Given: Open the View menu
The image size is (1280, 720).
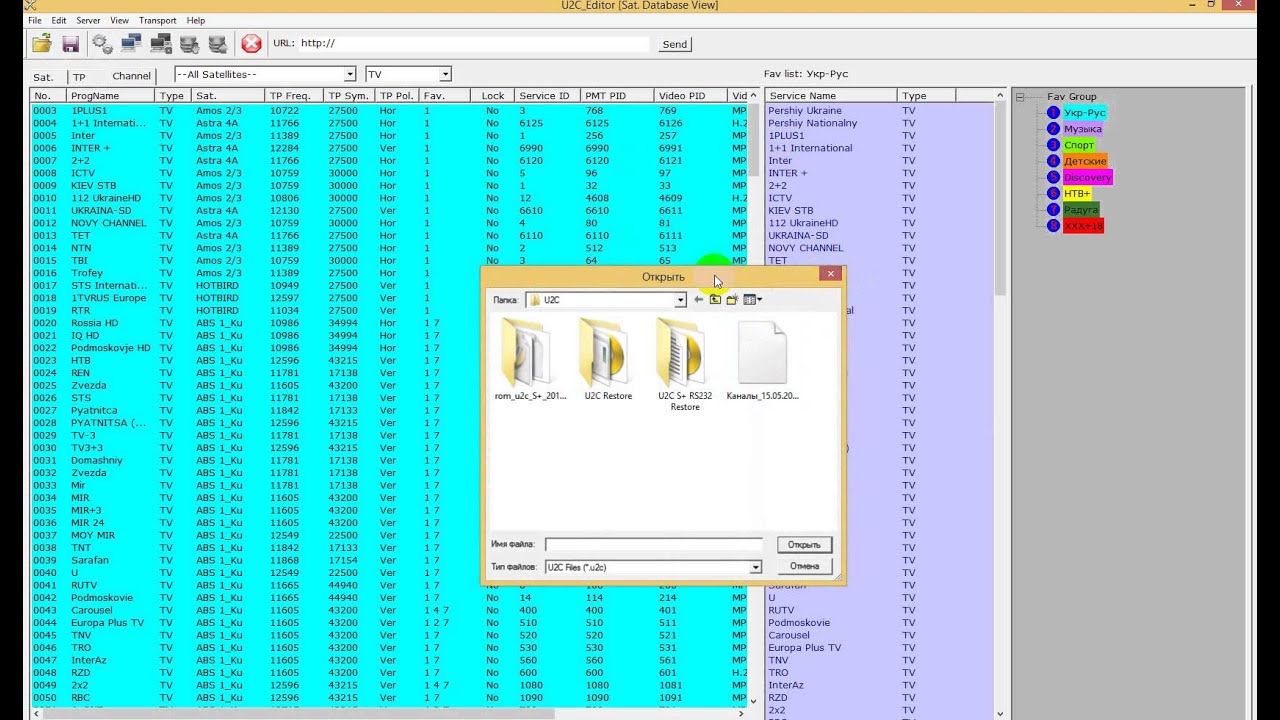Looking at the screenshot, I should [x=119, y=20].
